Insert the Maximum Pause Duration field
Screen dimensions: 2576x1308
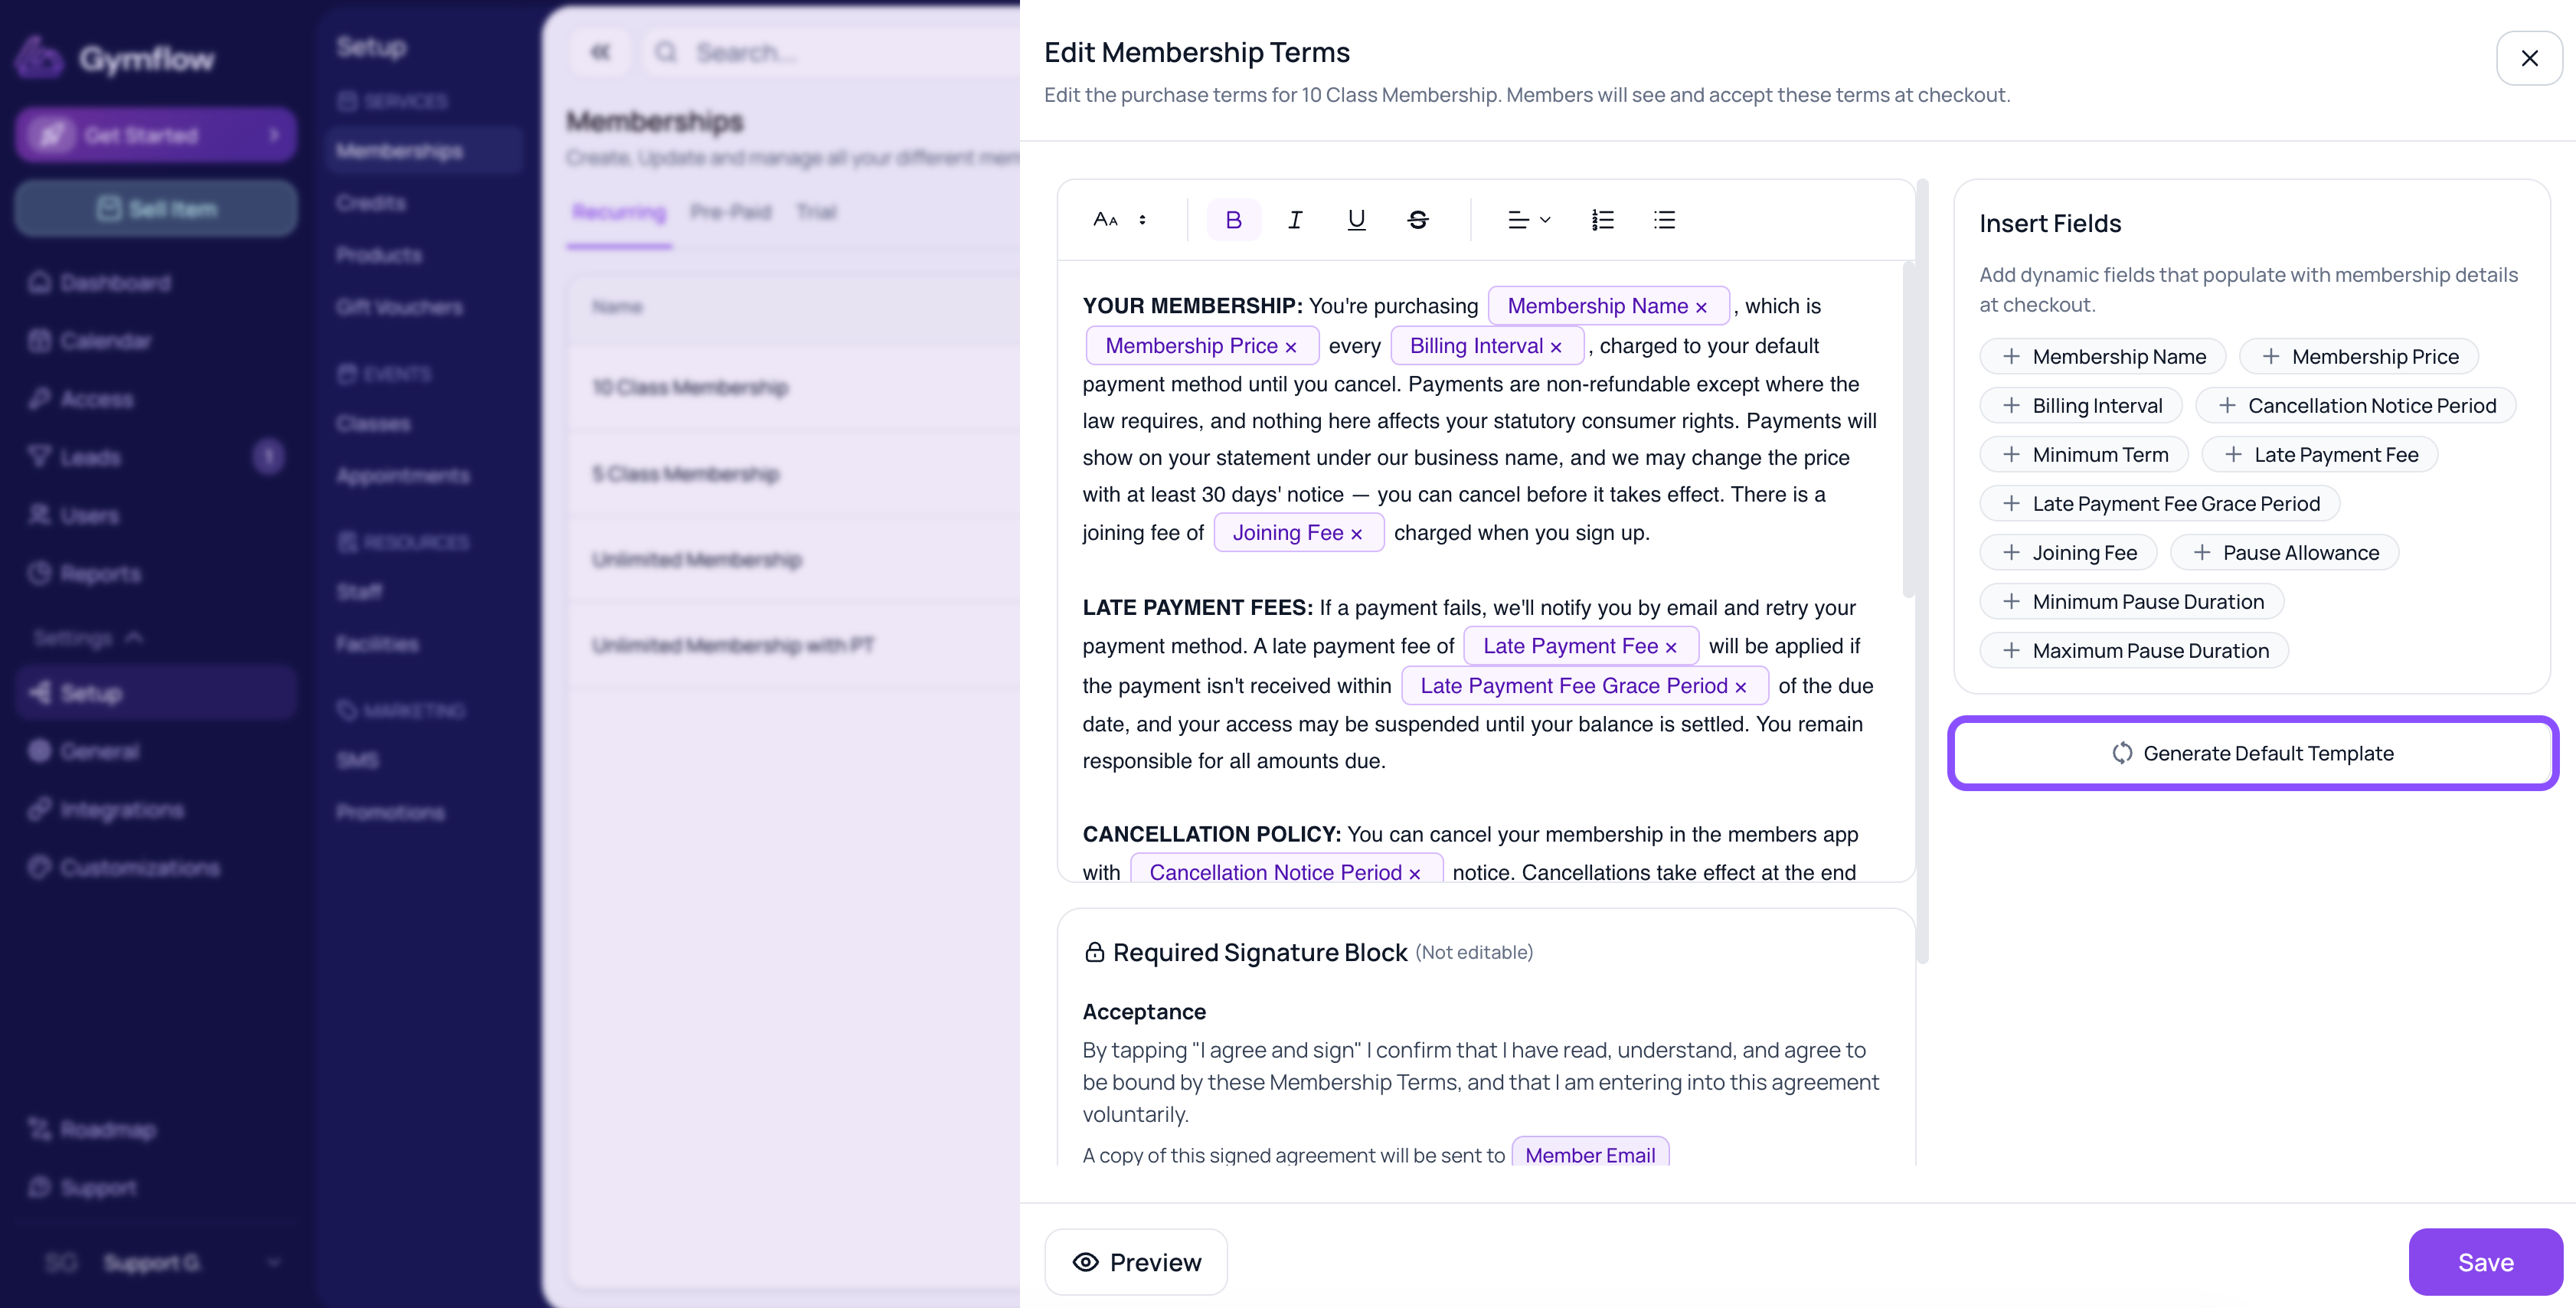(x=2134, y=651)
